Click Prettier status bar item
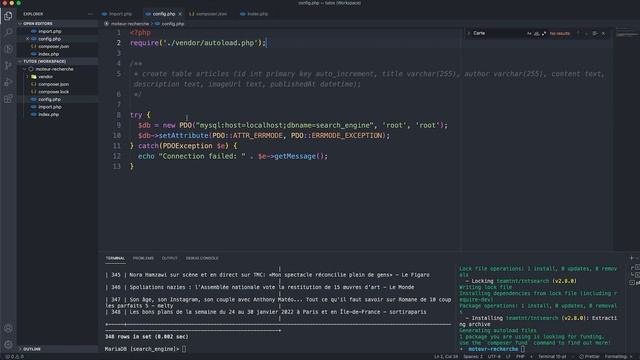The height and width of the screenshot is (360, 640). pos(589,356)
